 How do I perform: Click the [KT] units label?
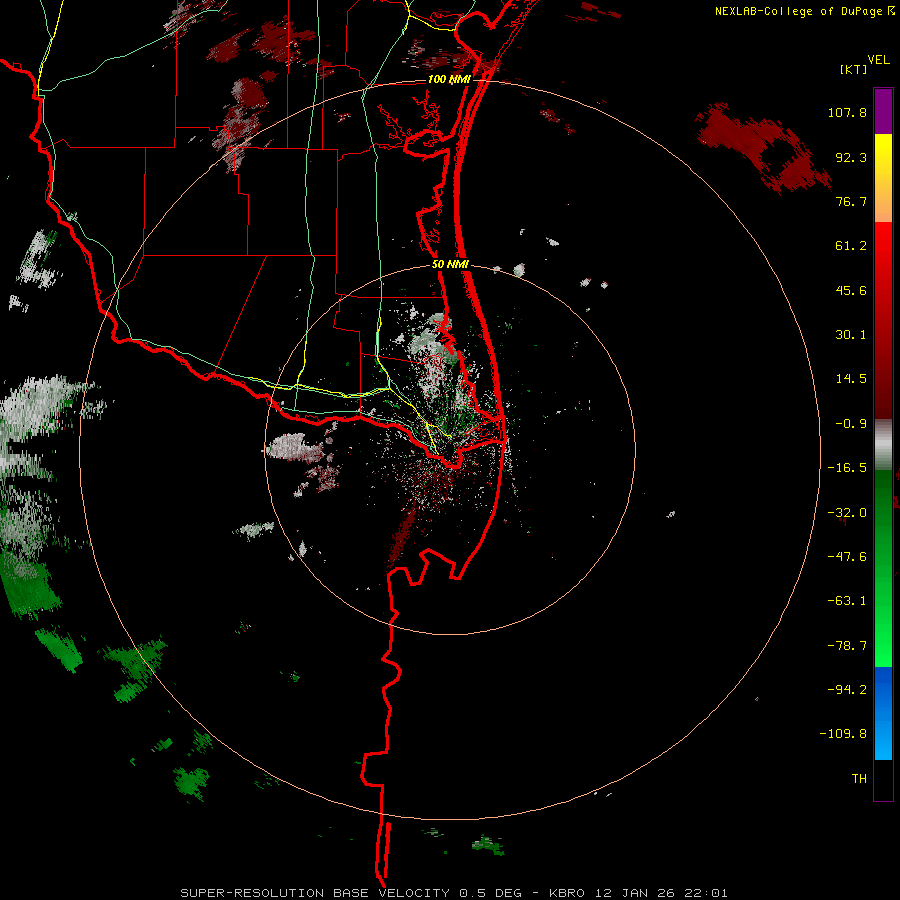853,69
